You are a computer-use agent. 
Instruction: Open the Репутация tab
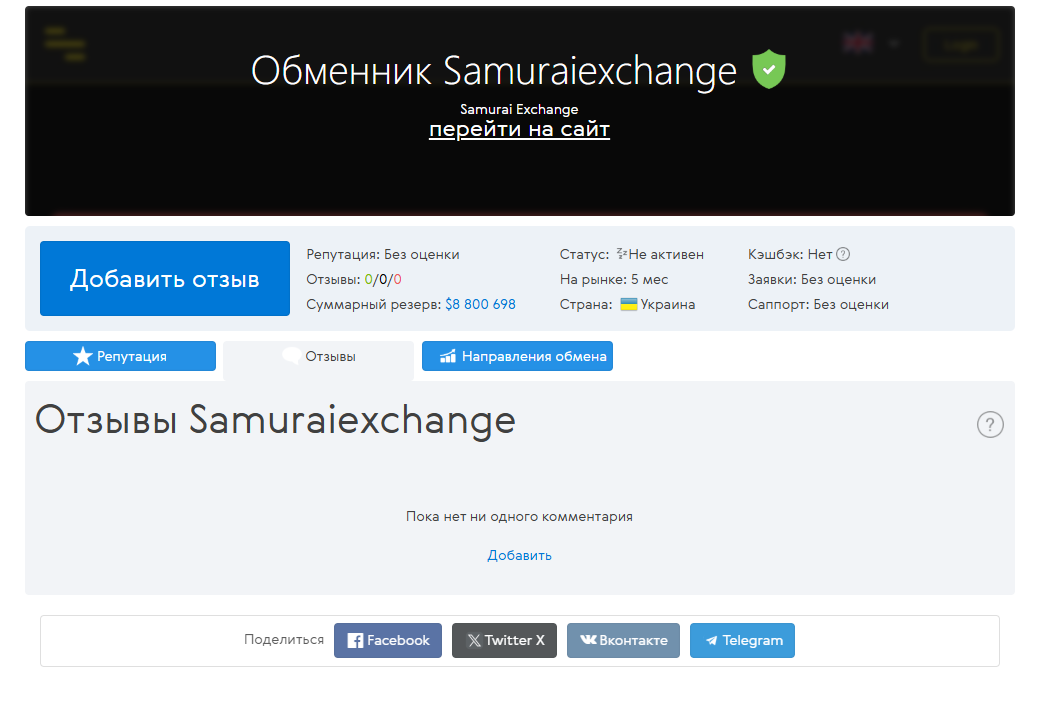[120, 356]
